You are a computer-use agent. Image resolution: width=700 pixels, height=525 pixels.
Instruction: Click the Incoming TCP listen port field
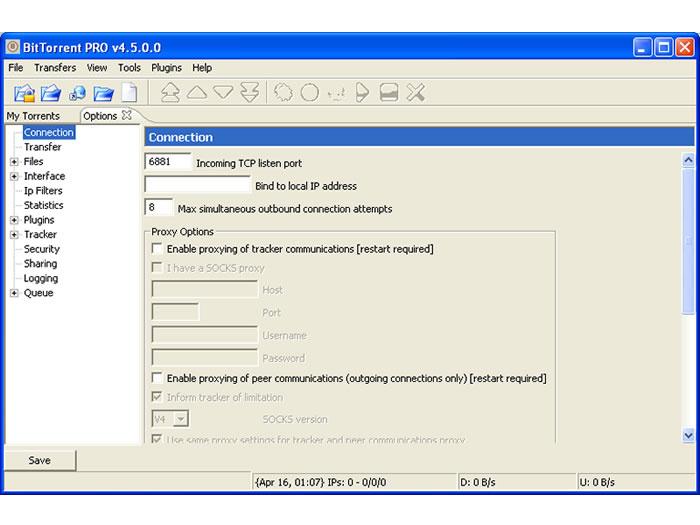point(168,162)
